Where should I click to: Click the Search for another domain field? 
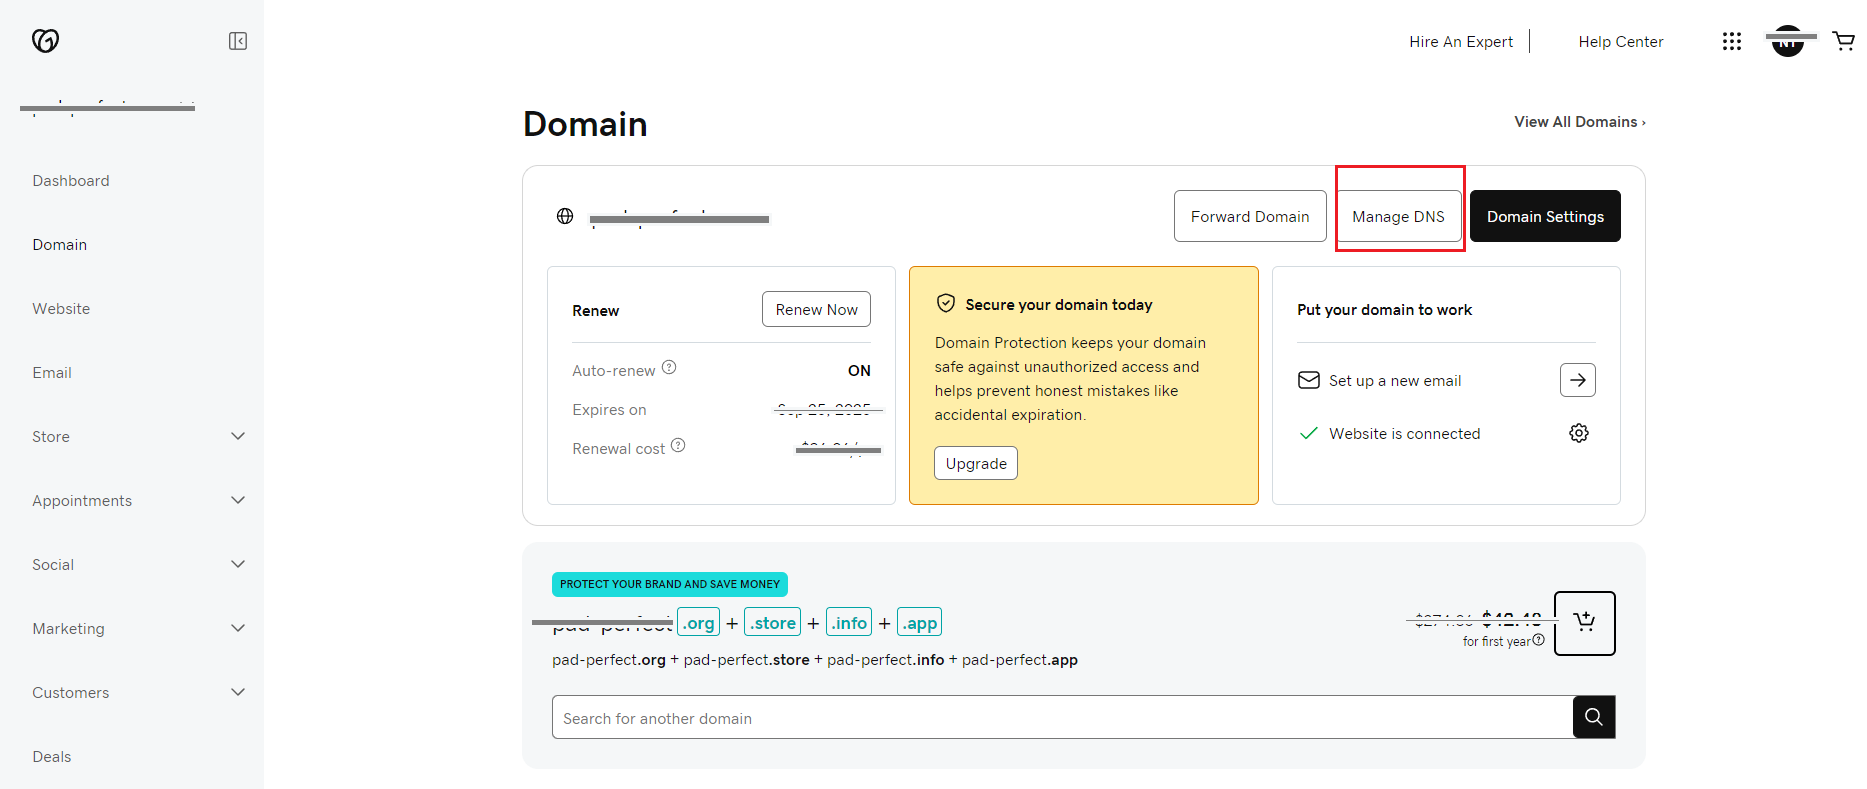pos(1062,718)
